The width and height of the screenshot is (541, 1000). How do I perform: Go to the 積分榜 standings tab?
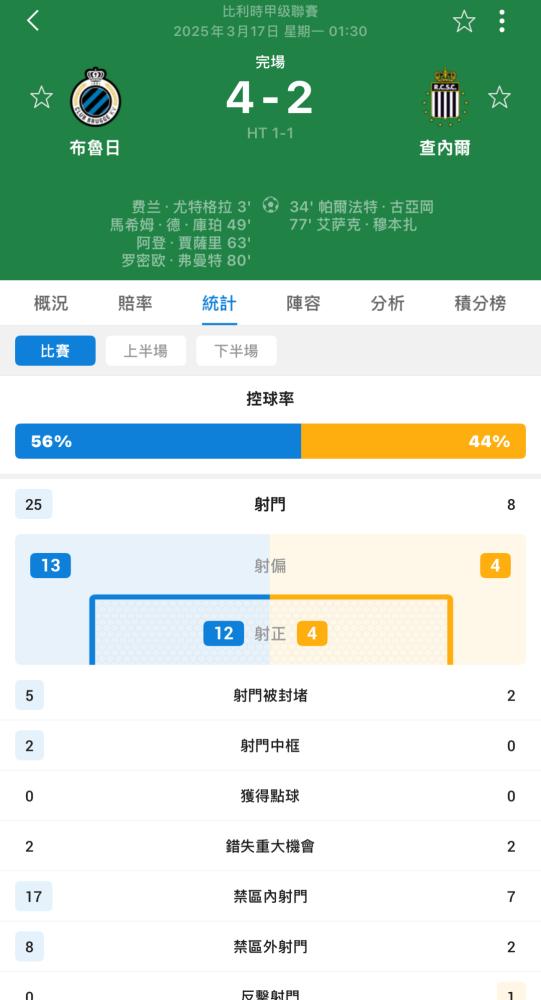(480, 303)
